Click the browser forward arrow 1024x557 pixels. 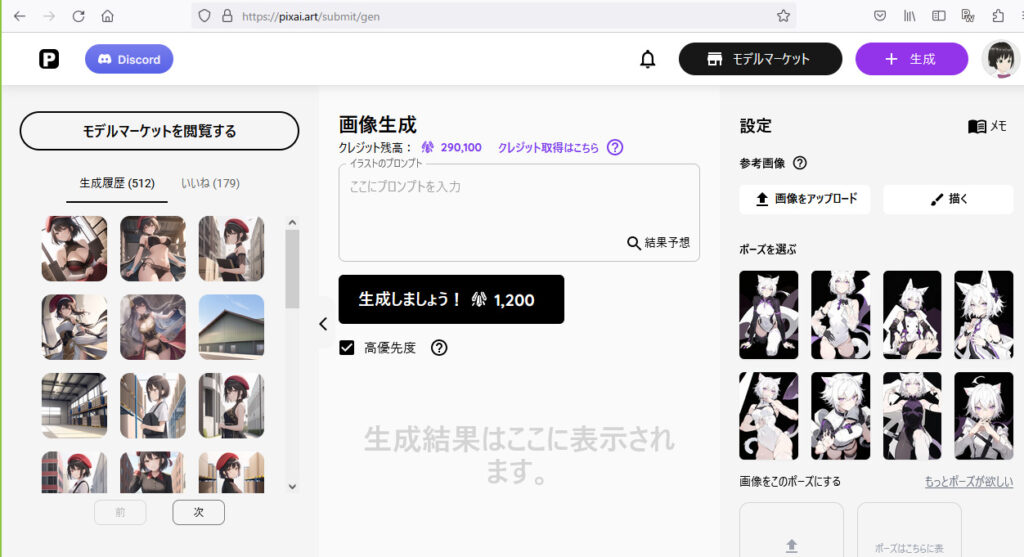49,16
